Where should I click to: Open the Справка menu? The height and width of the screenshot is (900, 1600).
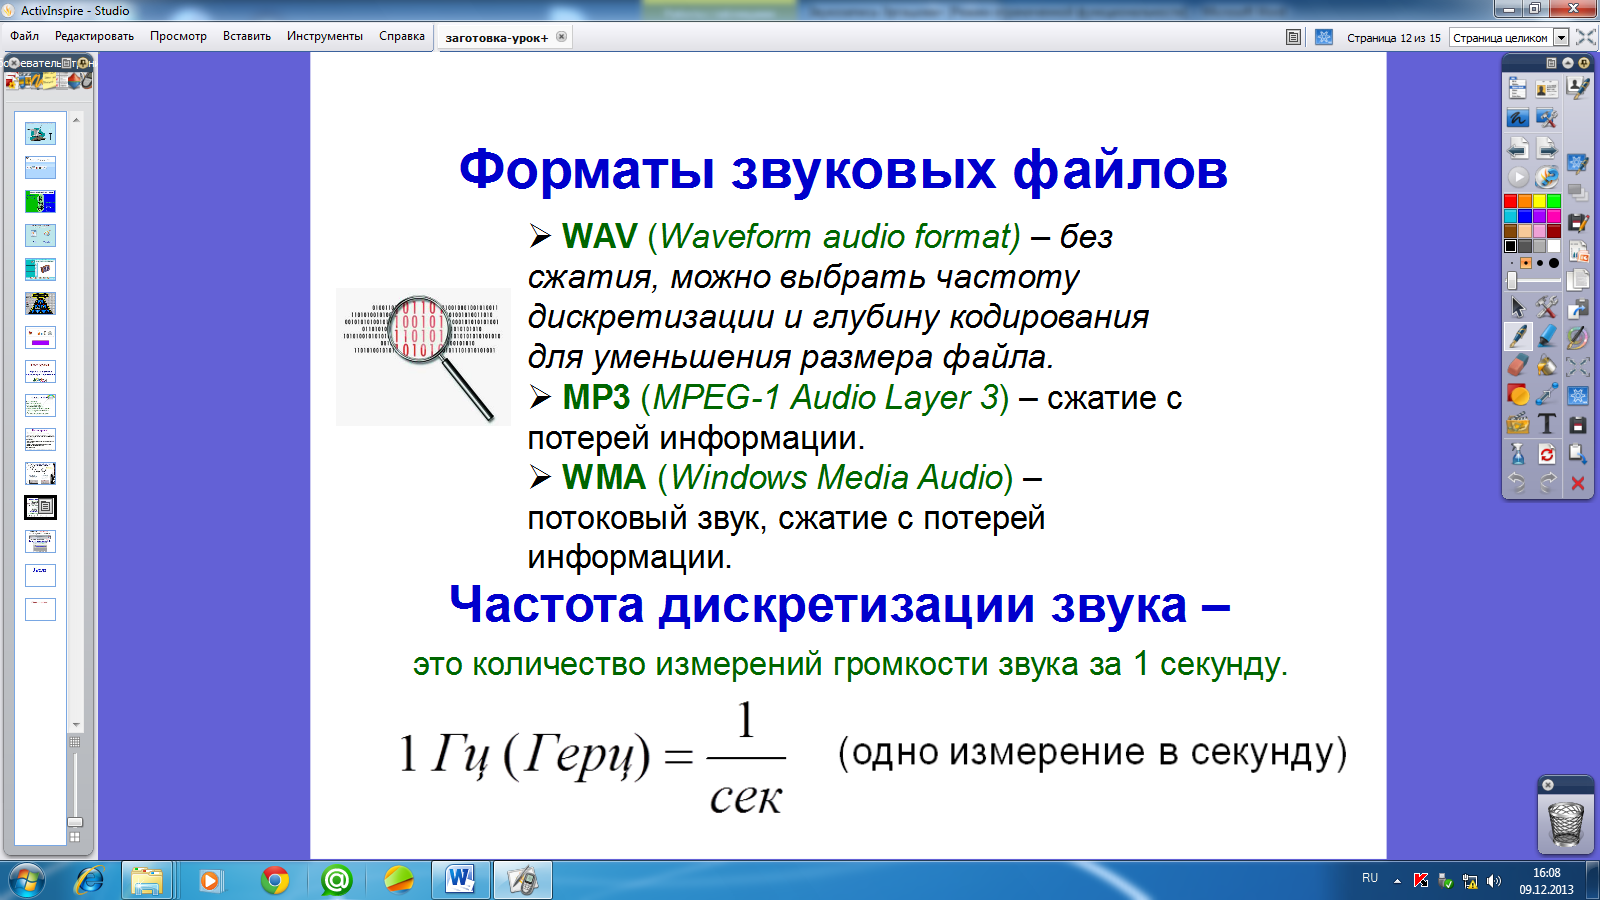click(x=402, y=36)
